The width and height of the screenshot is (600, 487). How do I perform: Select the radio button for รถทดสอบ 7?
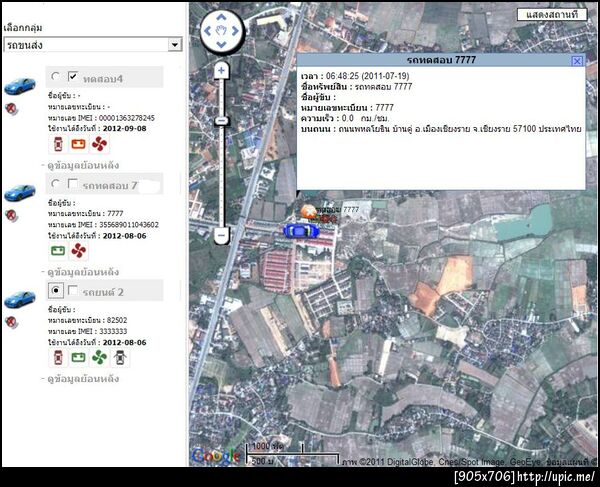[x=56, y=183]
